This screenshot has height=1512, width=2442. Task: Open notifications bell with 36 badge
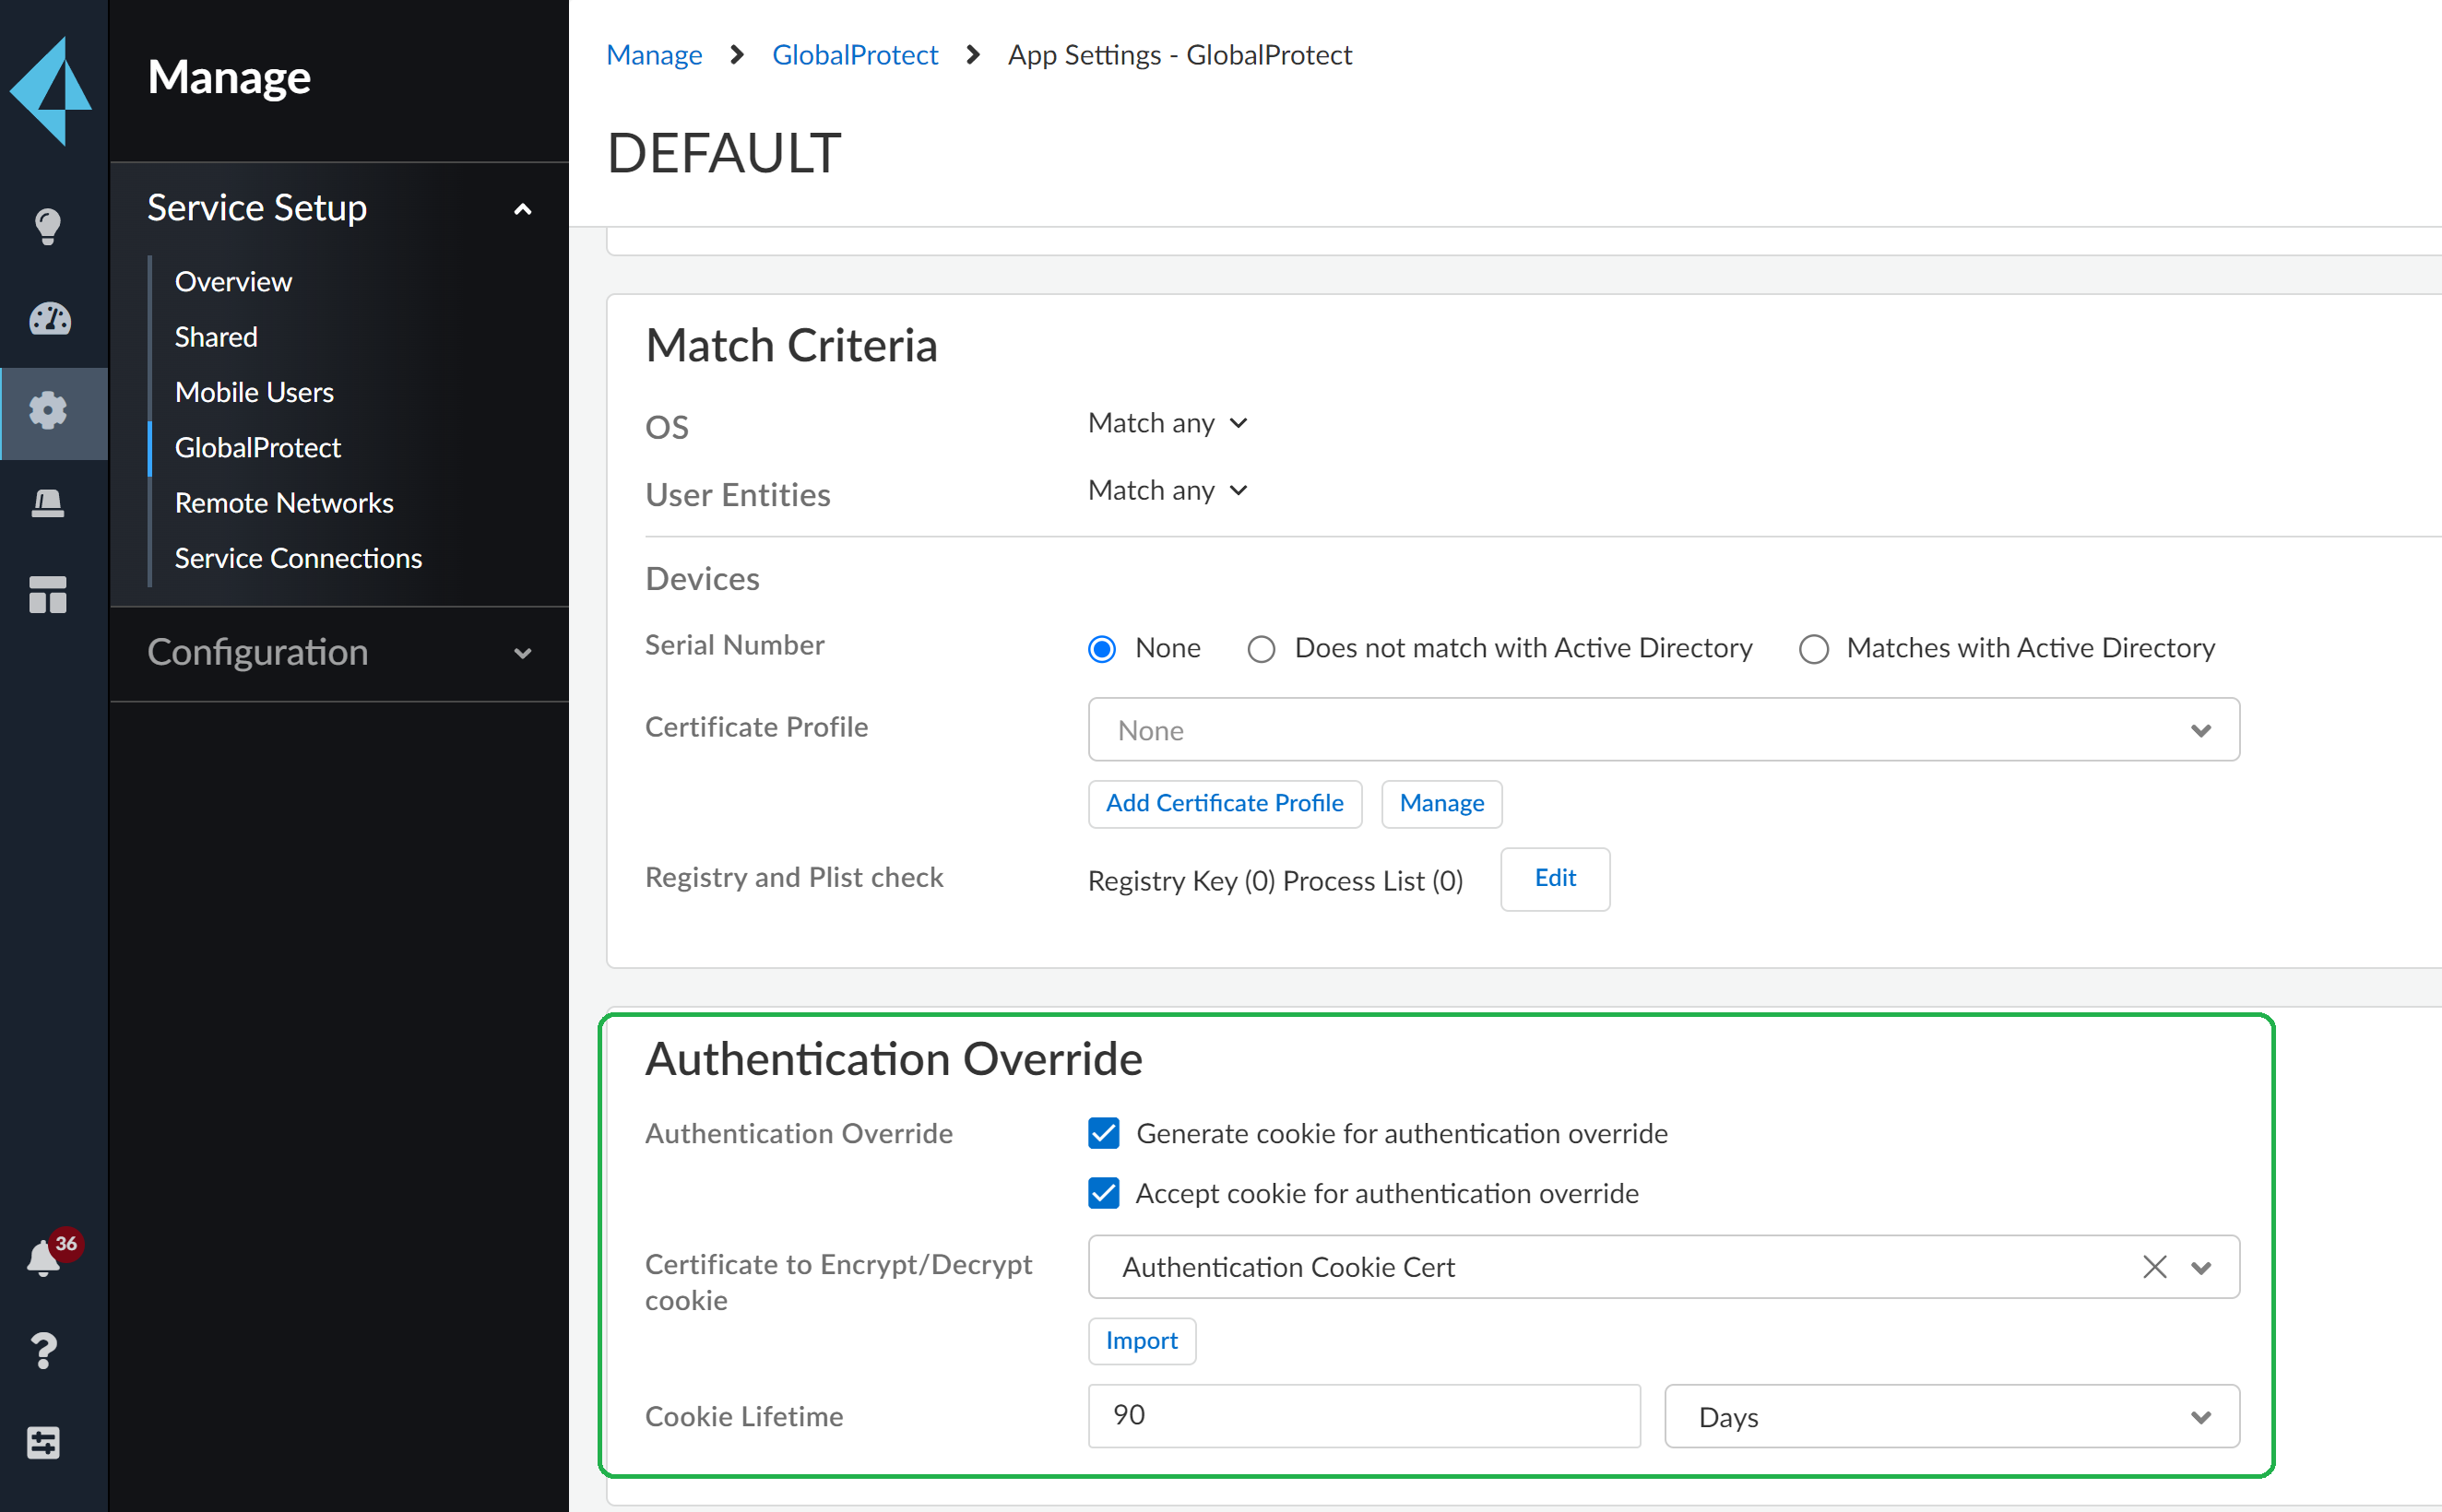pos(45,1258)
